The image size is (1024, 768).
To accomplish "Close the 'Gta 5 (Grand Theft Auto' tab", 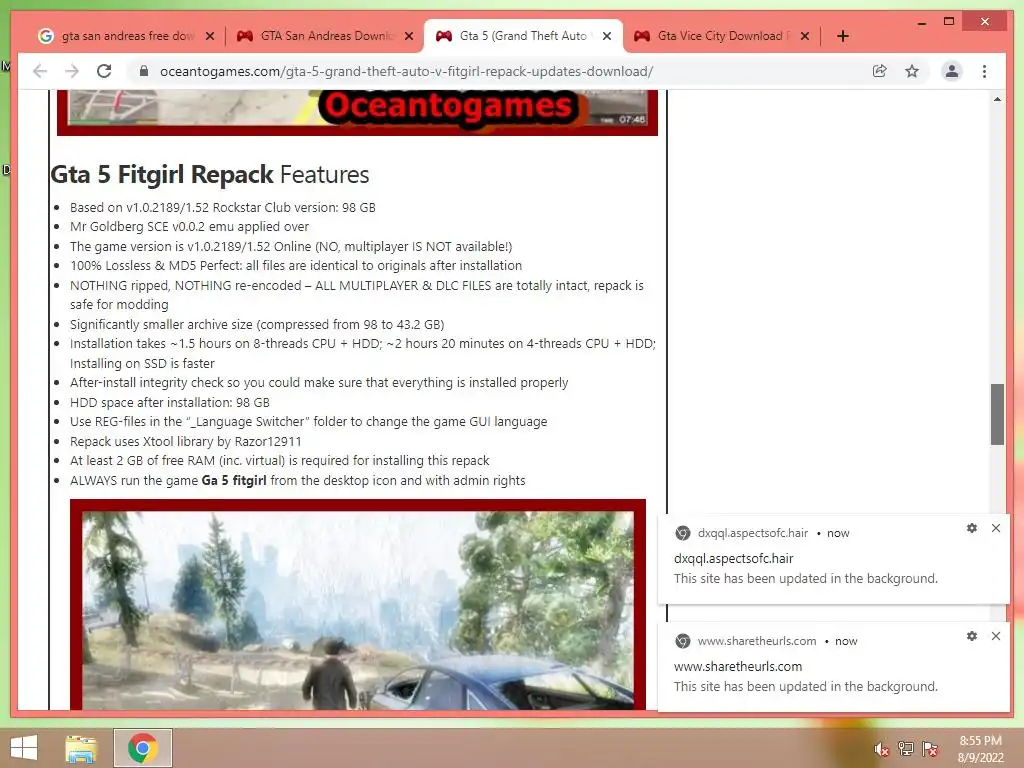I will [607, 36].
